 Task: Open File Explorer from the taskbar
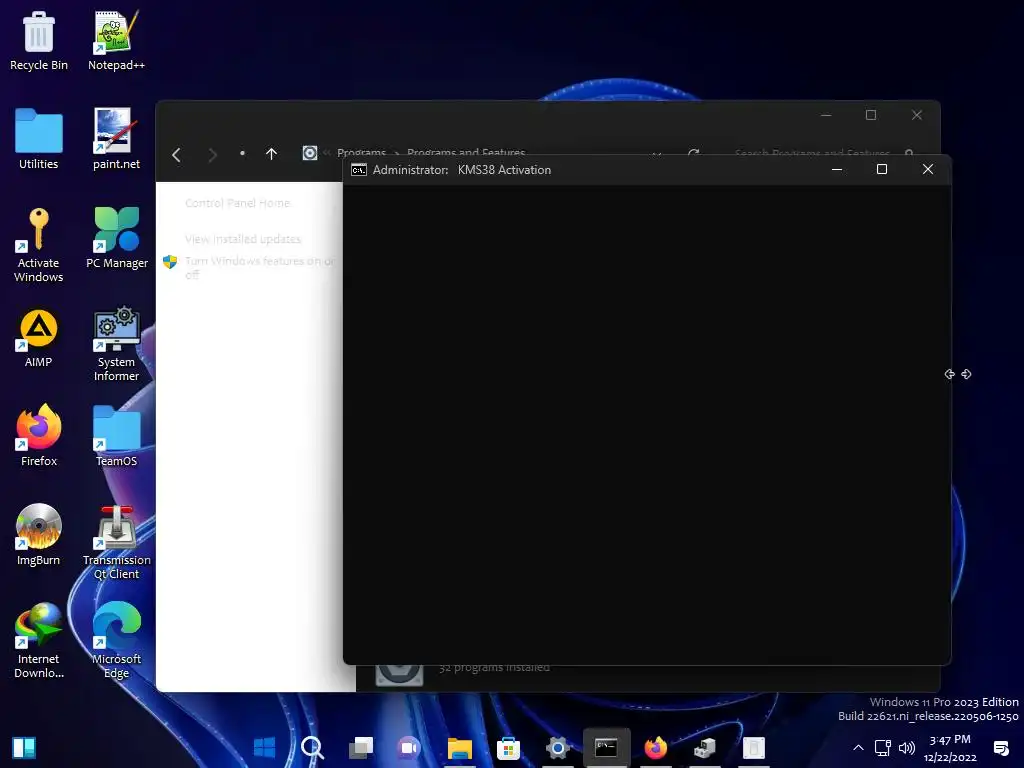click(459, 748)
